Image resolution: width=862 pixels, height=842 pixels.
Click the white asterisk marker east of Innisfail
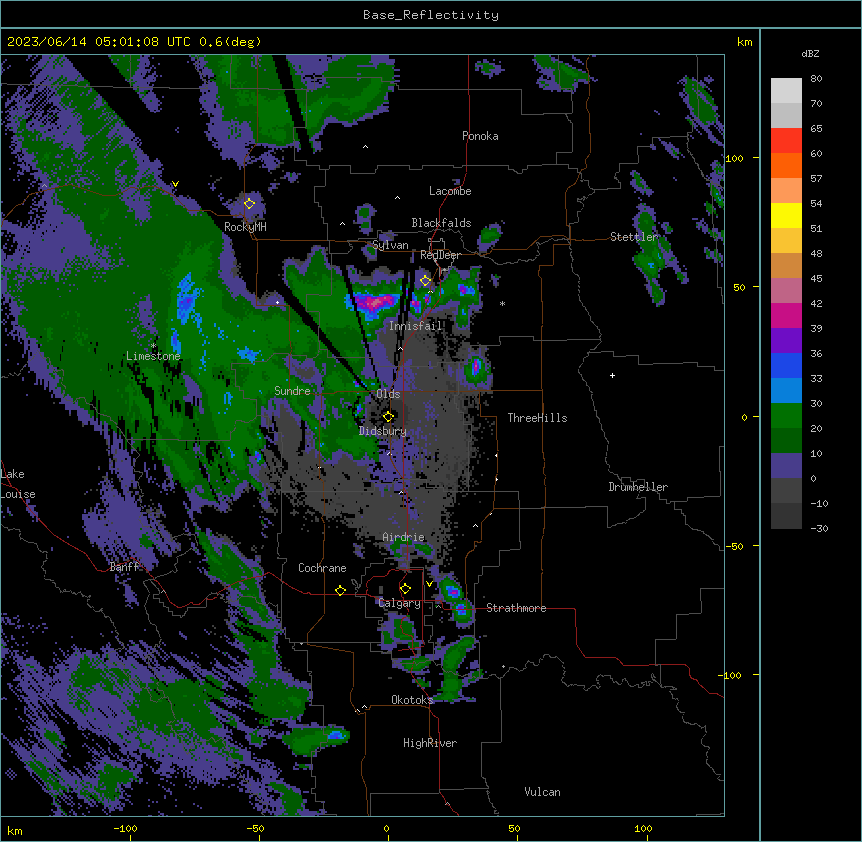tap(502, 303)
